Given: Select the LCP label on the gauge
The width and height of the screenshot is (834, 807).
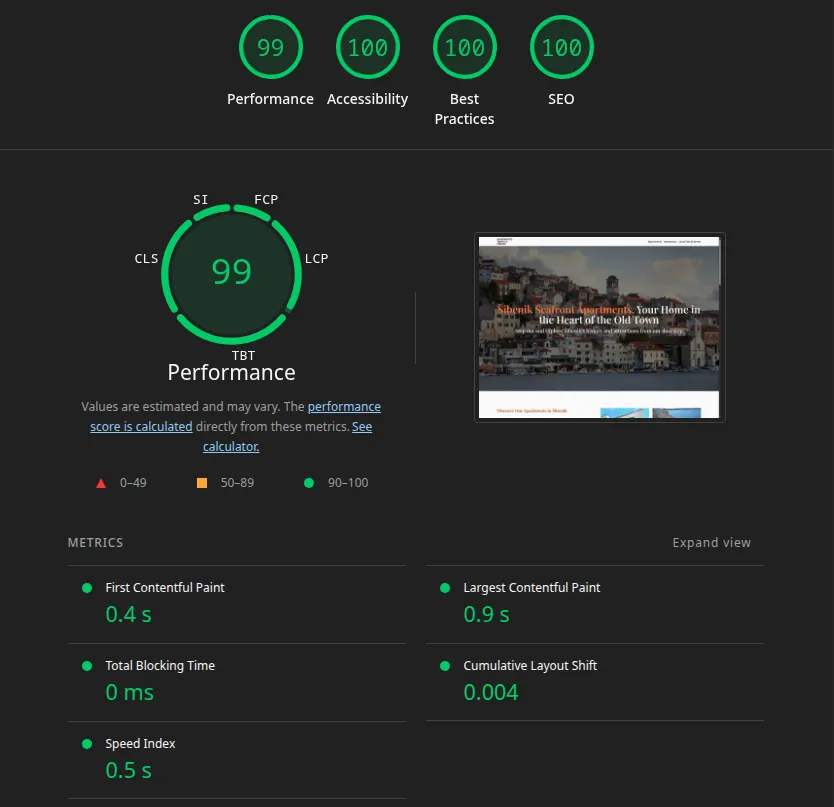Looking at the screenshot, I should pyautogui.click(x=316, y=258).
